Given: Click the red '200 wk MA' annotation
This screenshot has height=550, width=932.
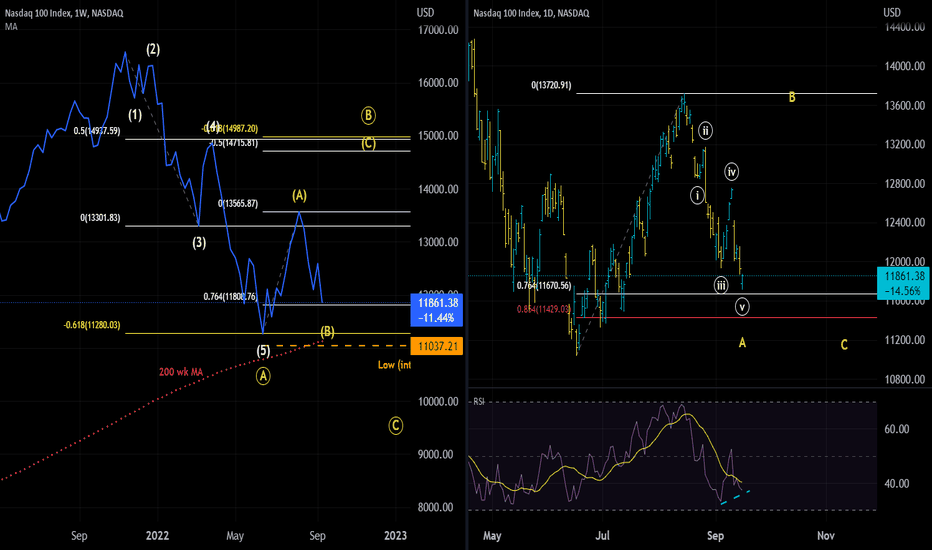Looking at the screenshot, I should click(x=181, y=372).
